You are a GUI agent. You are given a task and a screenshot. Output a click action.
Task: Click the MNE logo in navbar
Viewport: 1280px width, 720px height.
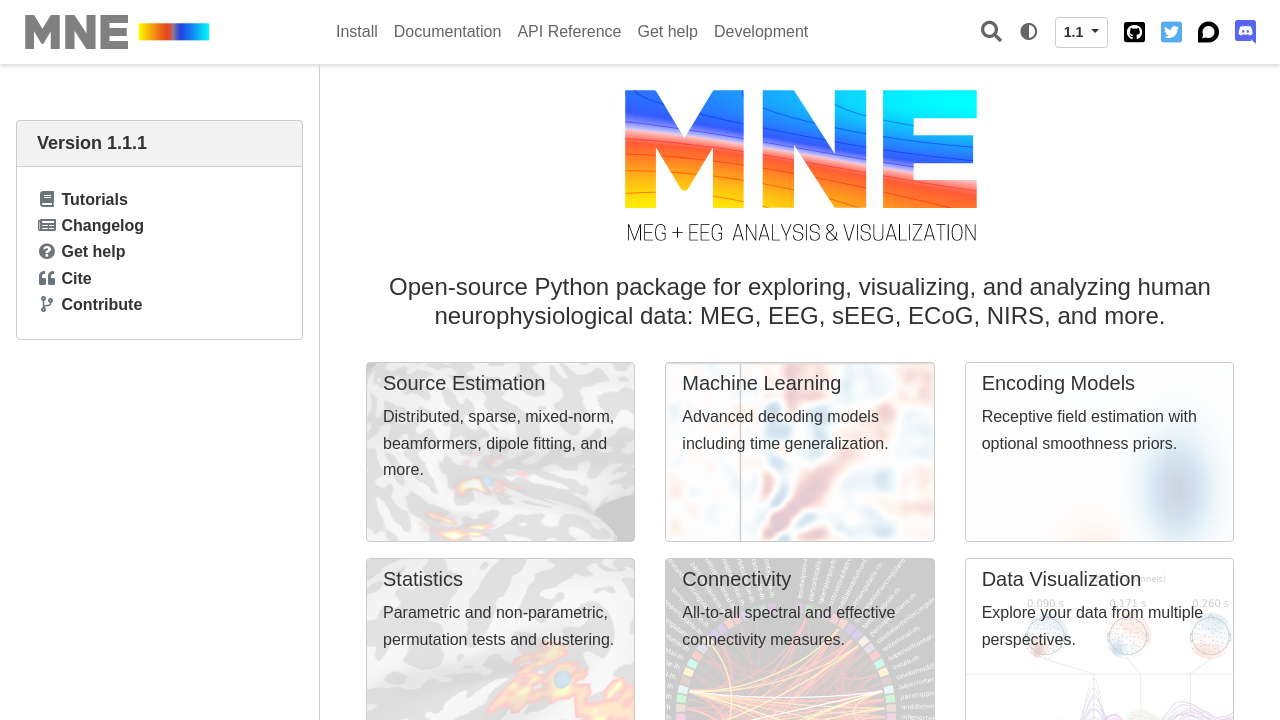117,32
